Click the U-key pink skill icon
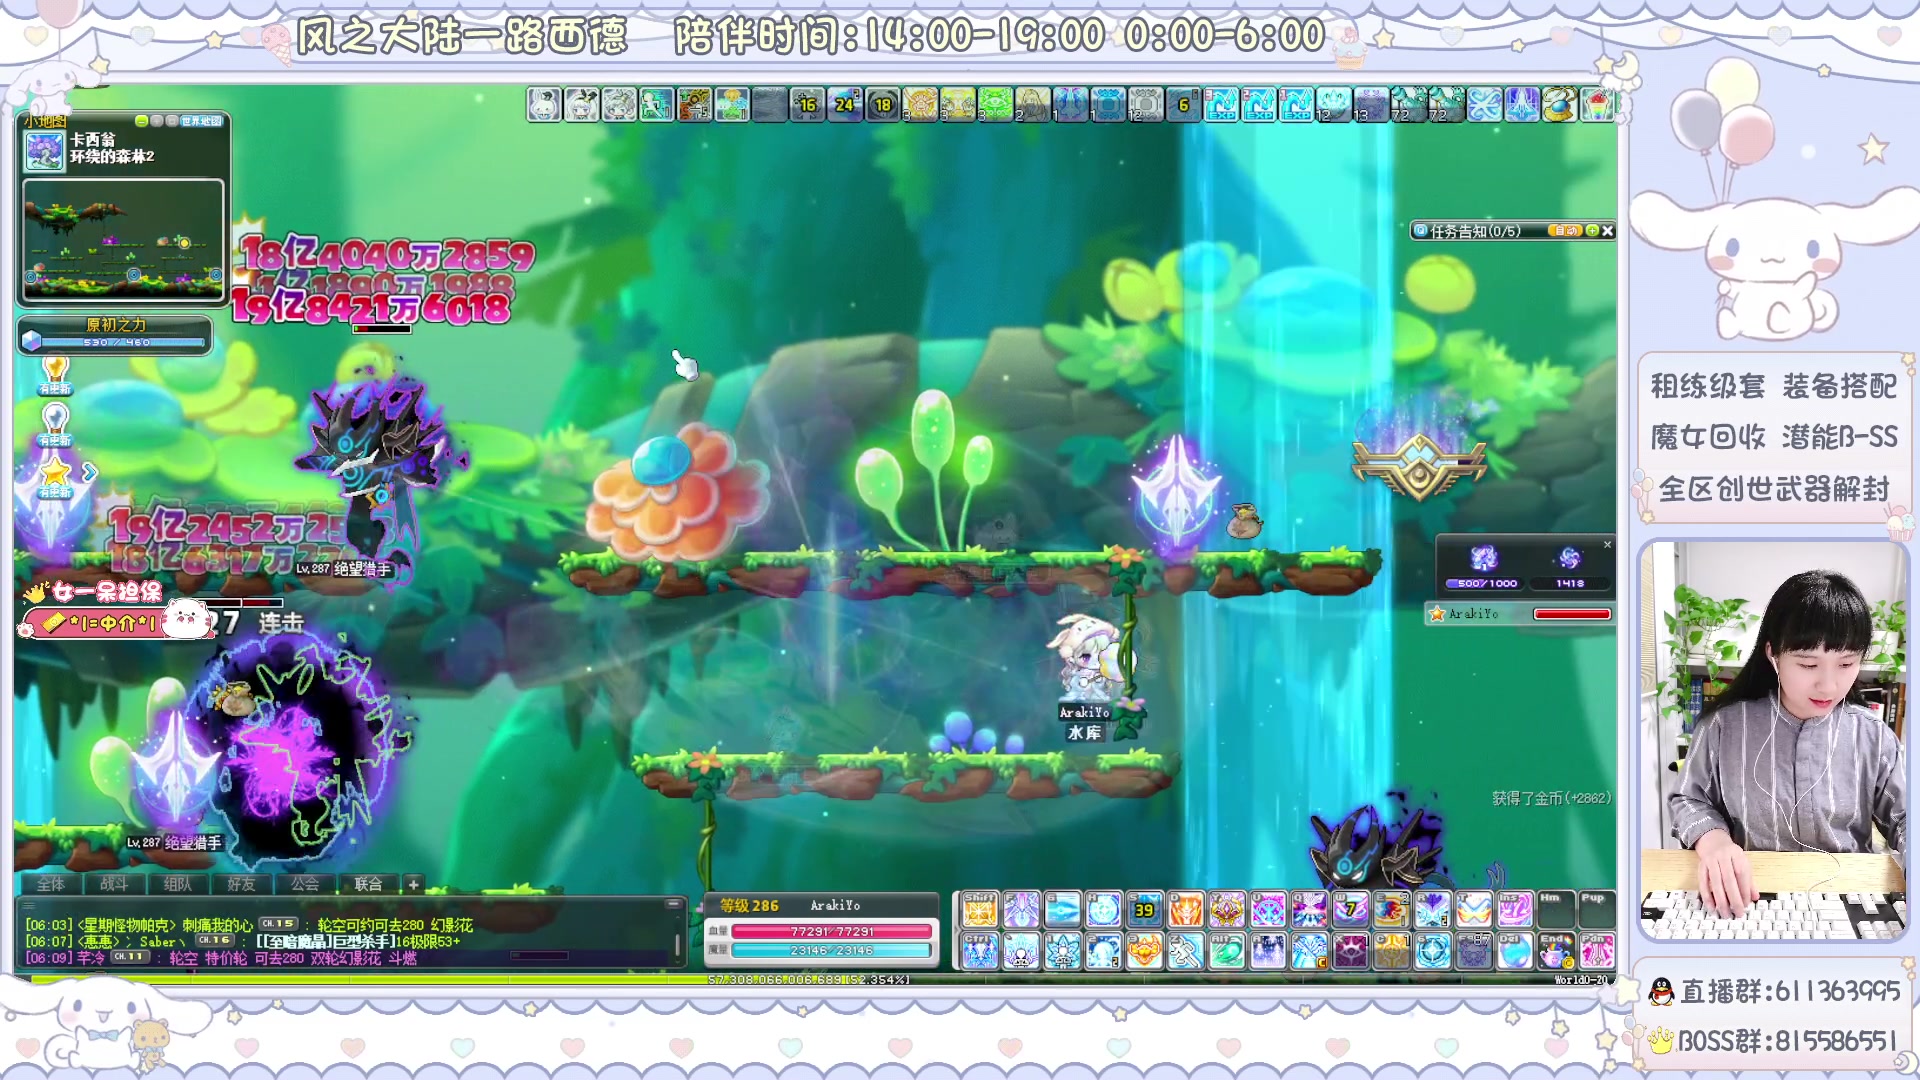 1268,909
